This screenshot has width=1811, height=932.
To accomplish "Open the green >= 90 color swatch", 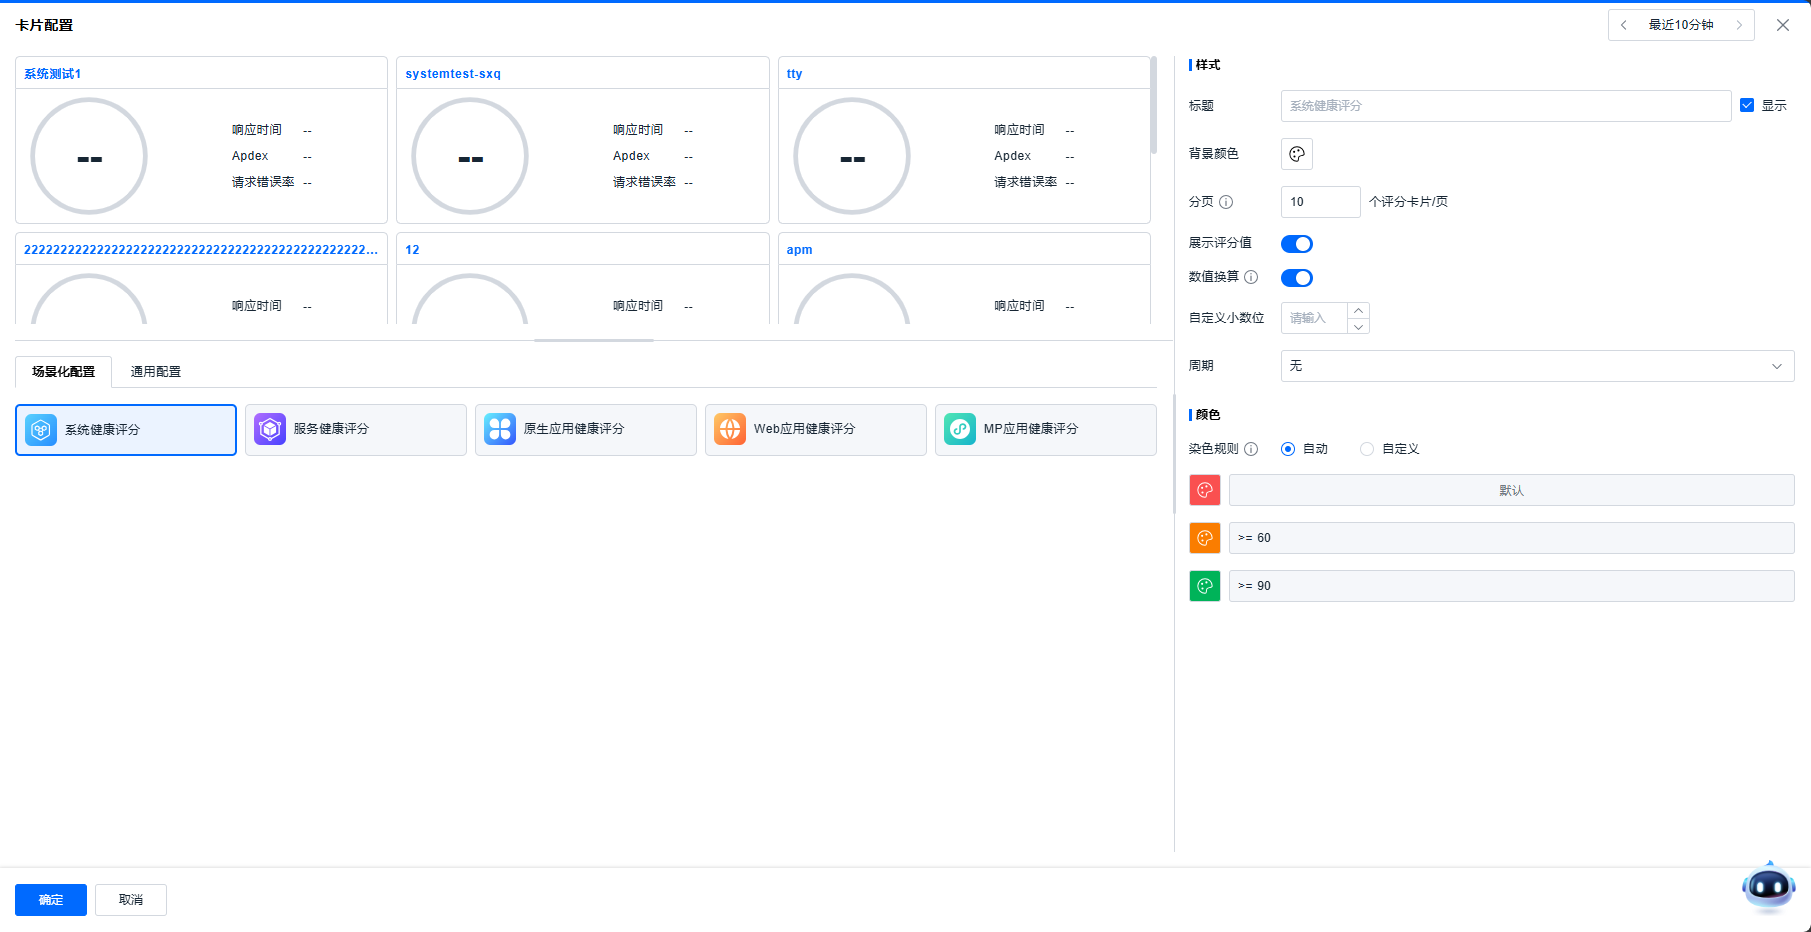I will (x=1205, y=586).
